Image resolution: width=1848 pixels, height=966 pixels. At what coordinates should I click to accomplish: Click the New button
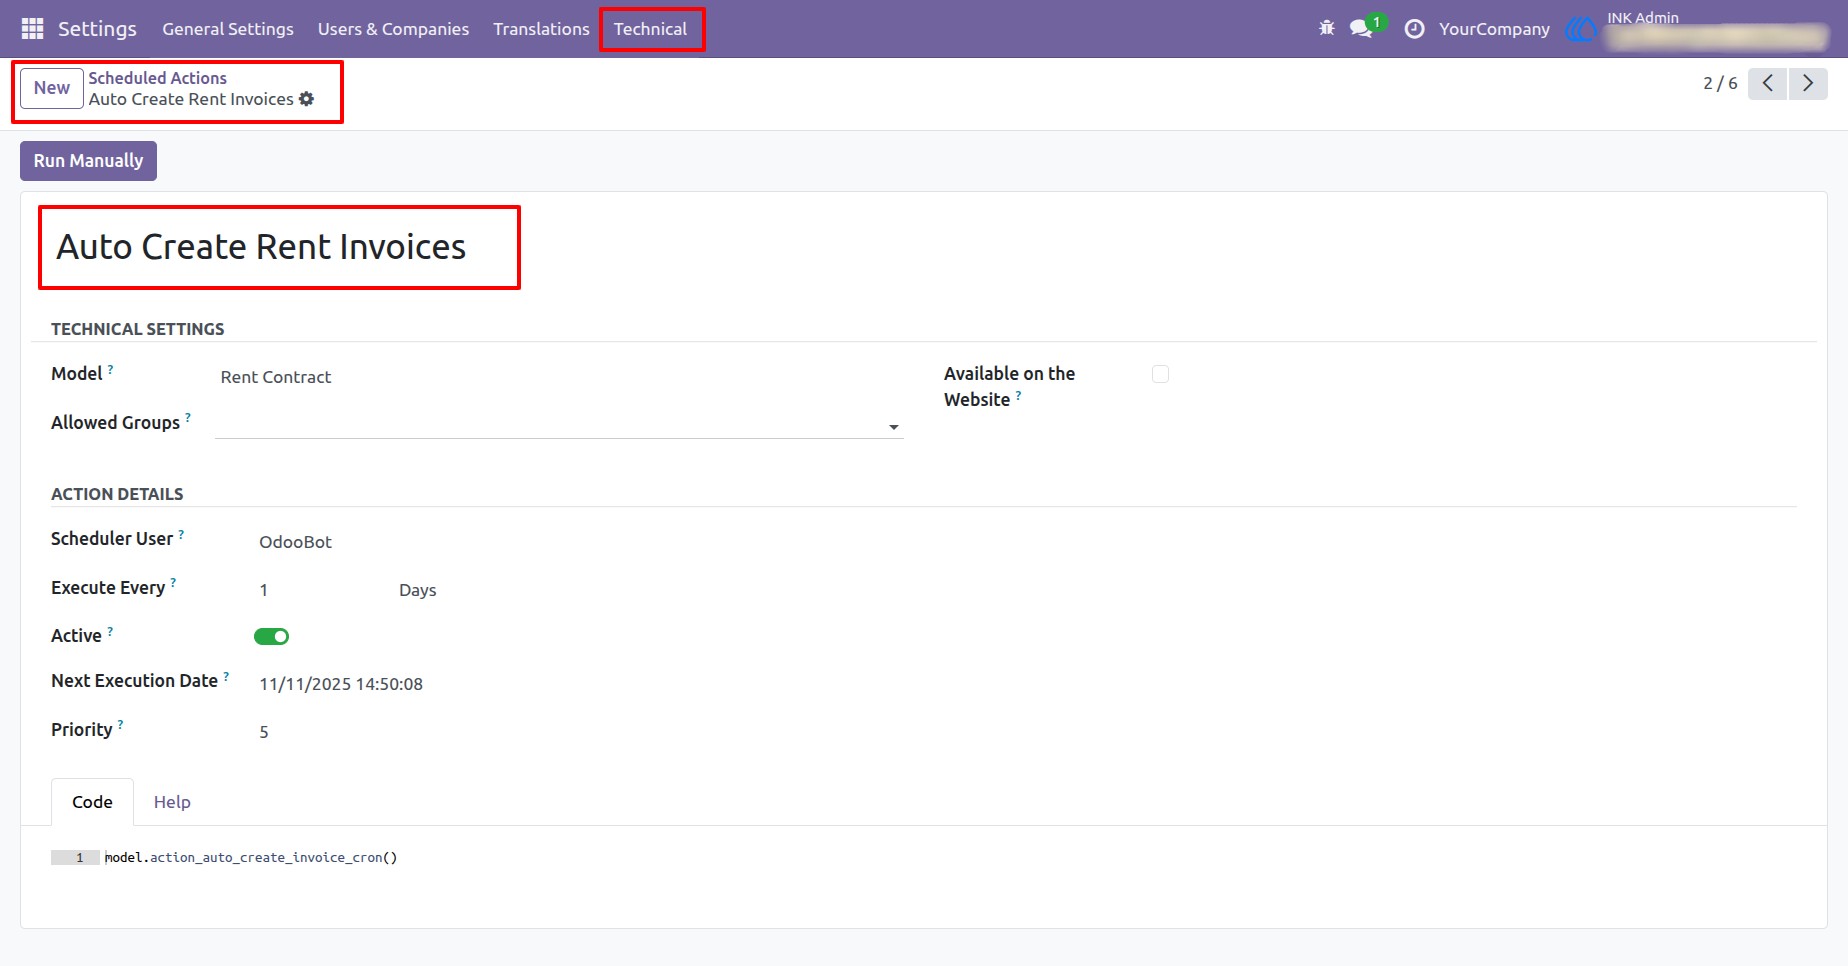(x=52, y=88)
